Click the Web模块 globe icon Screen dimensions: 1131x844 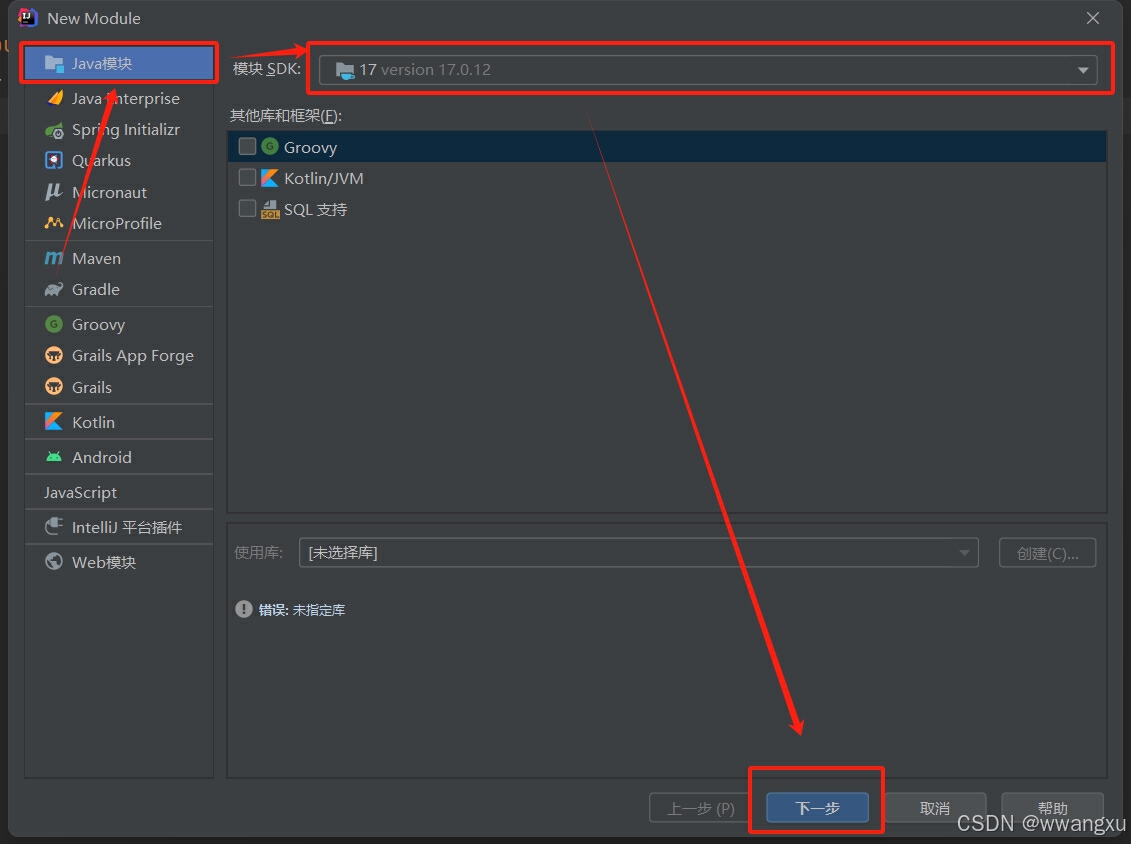point(54,561)
